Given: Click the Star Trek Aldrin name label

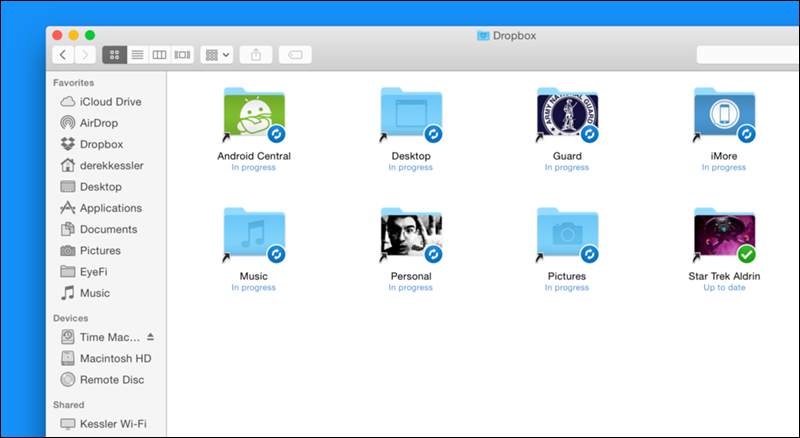Looking at the screenshot, I should 724,276.
